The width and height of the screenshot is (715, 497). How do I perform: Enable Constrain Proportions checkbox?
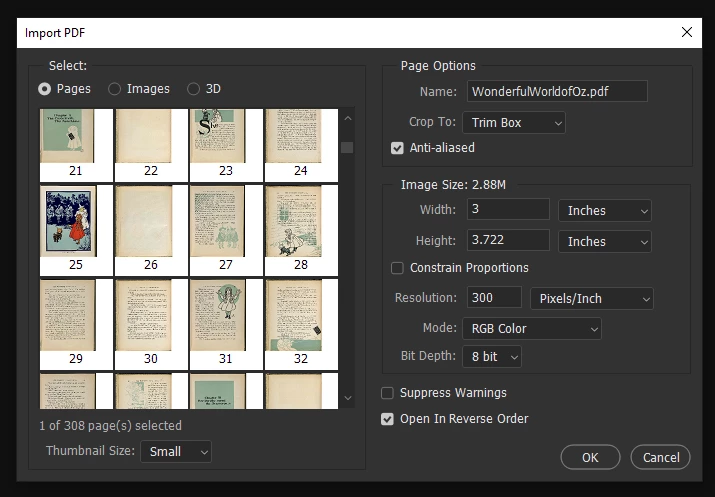pos(397,268)
